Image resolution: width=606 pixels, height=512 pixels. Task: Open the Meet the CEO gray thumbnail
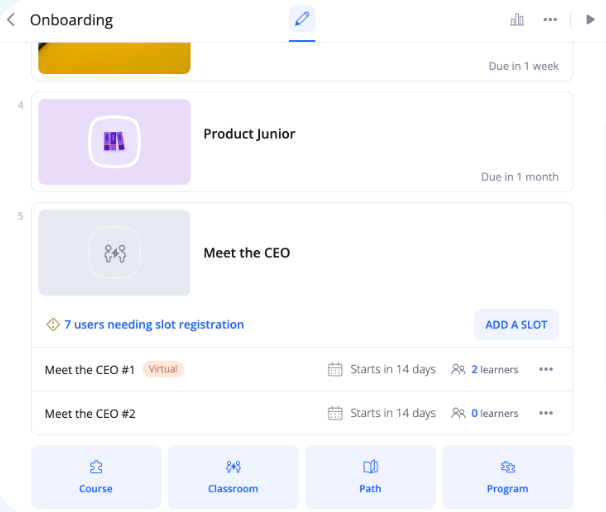click(x=114, y=252)
